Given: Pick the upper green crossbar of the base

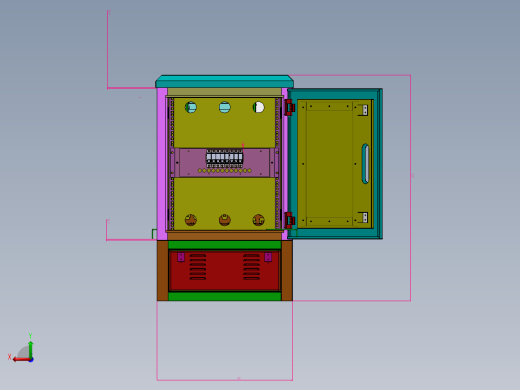Looking at the screenshot, I should pyautogui.click(x=224, y=245).
